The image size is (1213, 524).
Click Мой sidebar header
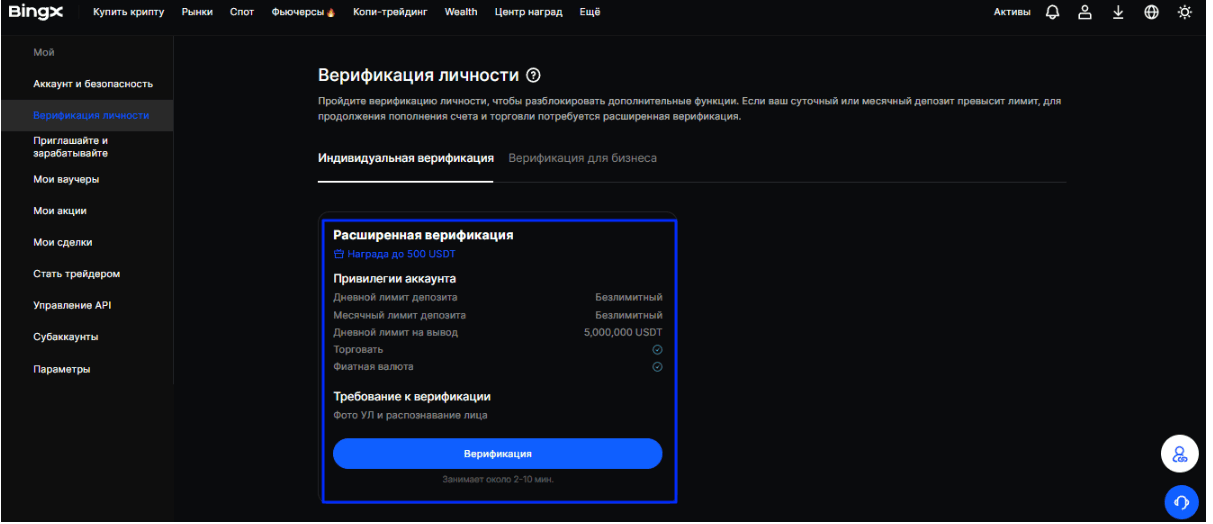click(44, 52)
